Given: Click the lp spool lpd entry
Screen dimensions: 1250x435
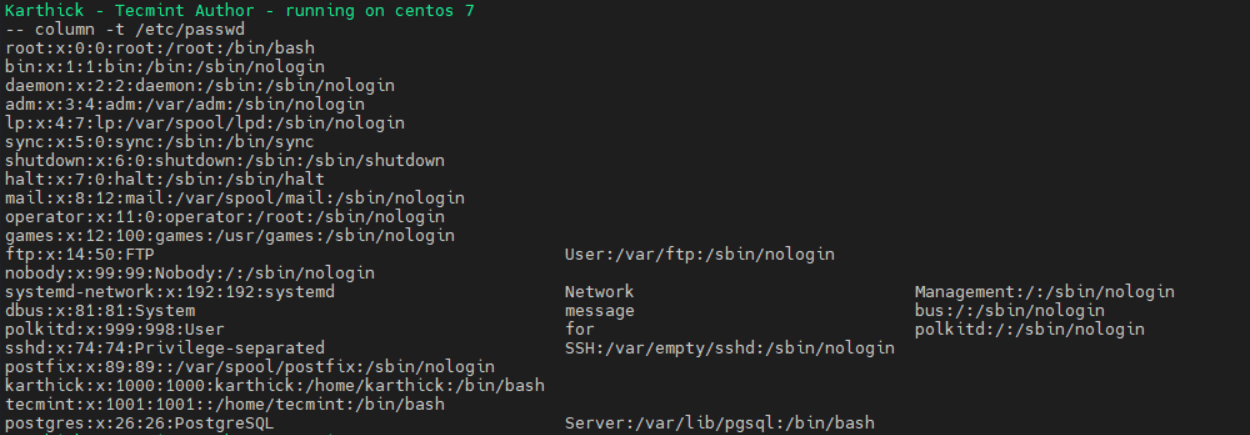Looking at the screenshot, I should tap(205, 123).
